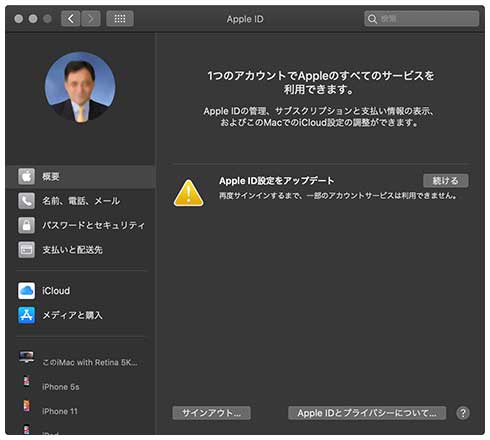The image size is (490, 440).
Task: Click the padlock icon in the sidebar
Action: 26,225
